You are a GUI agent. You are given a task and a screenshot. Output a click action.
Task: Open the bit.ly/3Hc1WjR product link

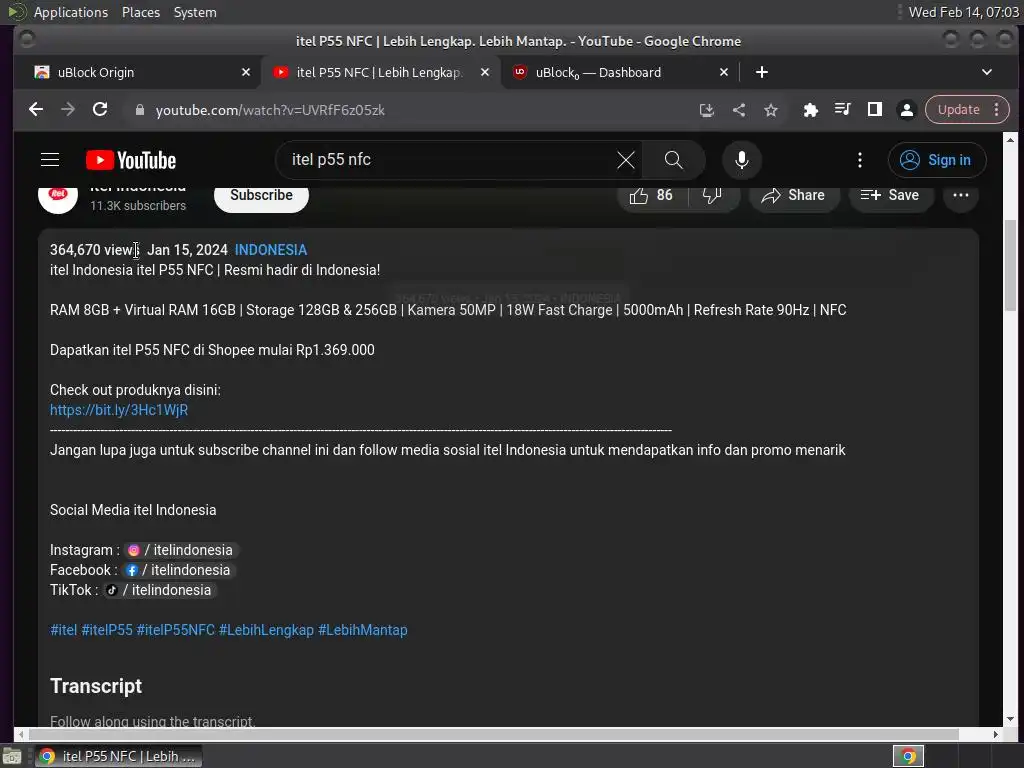click(119, 410)
